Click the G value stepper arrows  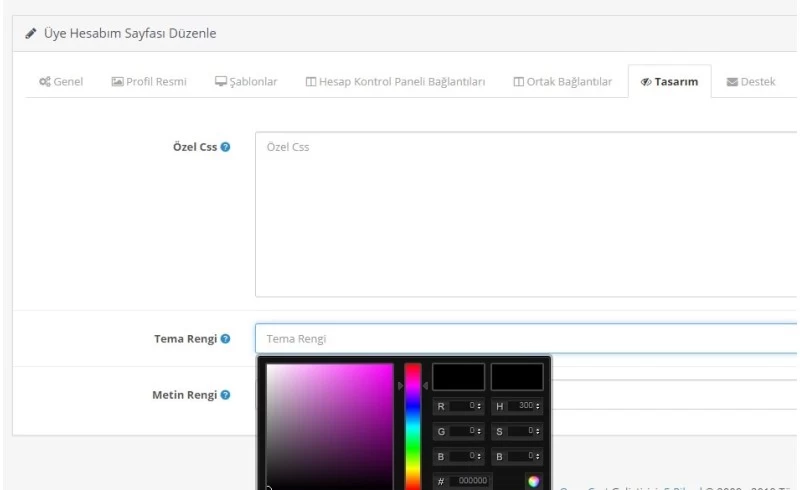479,431
